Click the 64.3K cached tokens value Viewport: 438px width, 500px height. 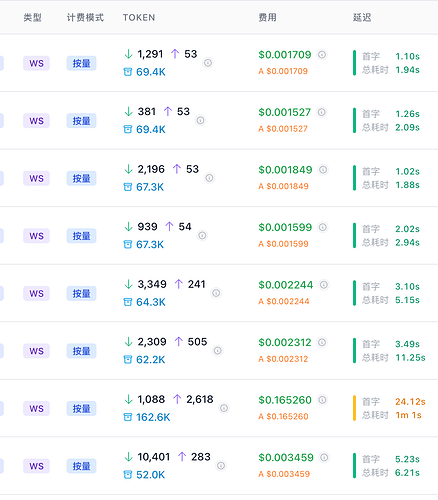(151, 302)
